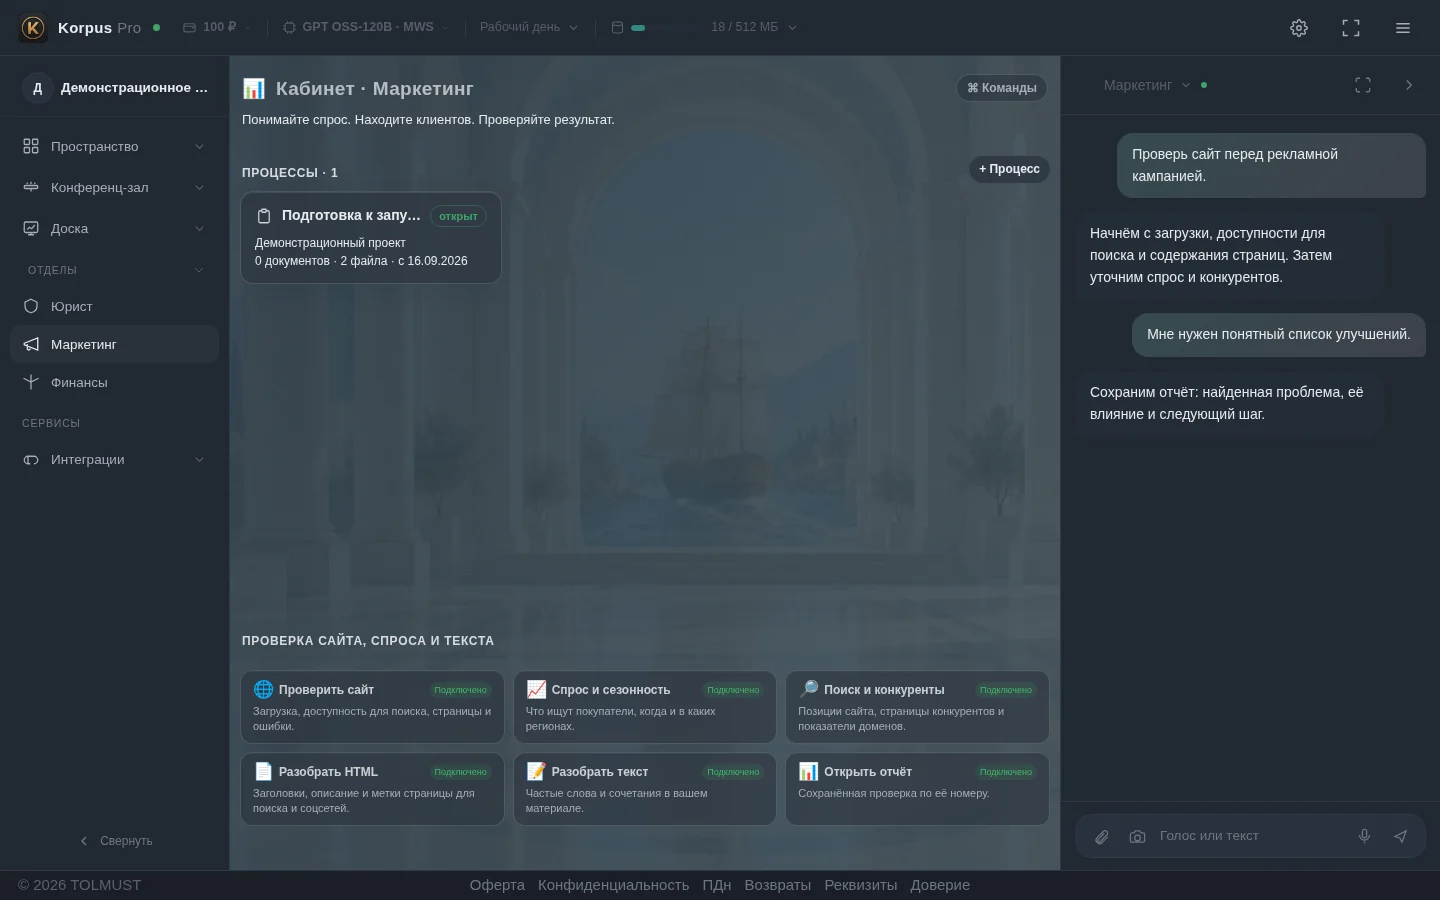Screen dimensions: 1440x900
Task: Click the camera icon in the chat input
Action: point(1137,837)
